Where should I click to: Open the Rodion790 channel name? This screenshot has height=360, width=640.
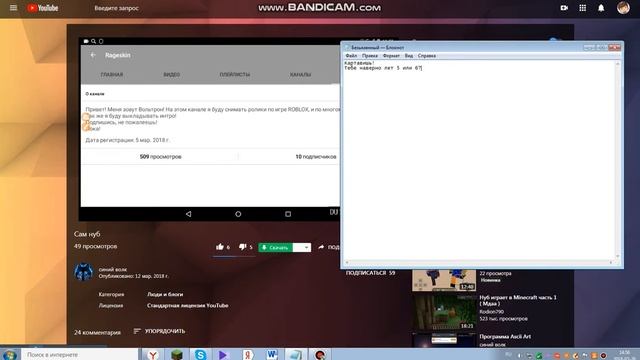pos(491,312)
